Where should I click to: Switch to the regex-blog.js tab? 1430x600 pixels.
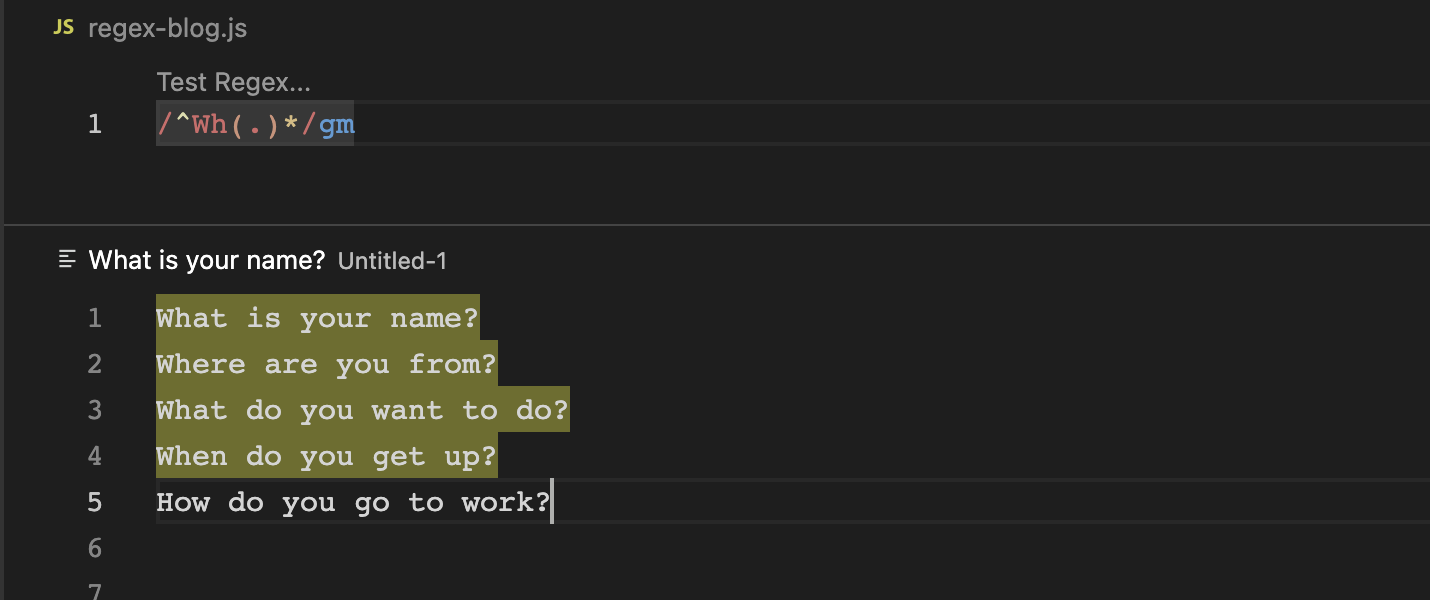167,29
